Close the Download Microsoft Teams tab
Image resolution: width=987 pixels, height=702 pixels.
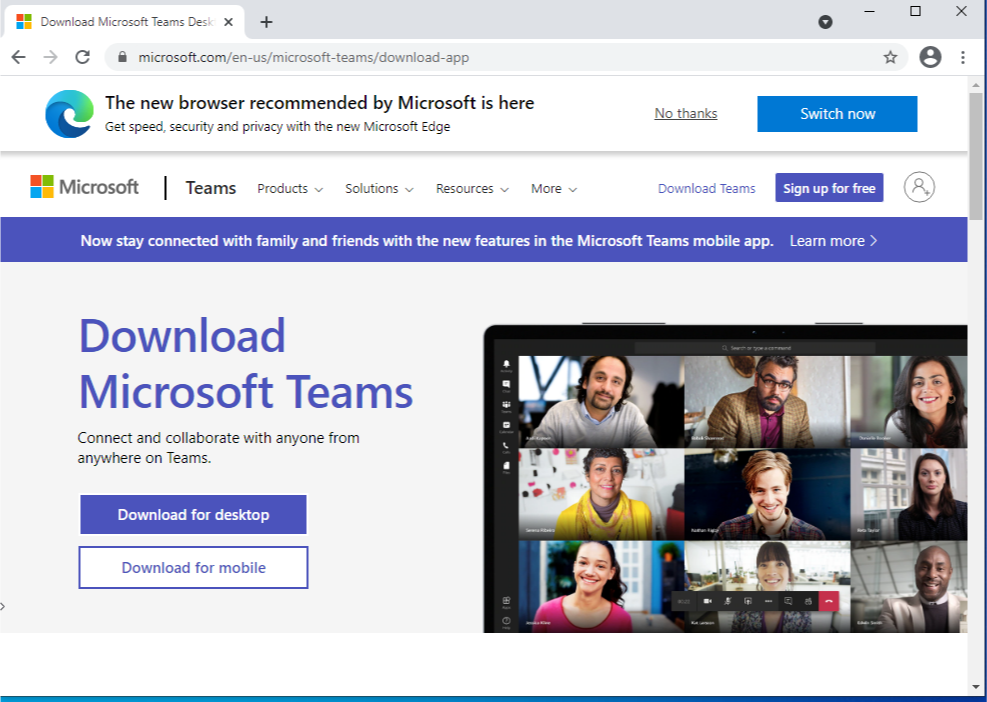(228, 22)
